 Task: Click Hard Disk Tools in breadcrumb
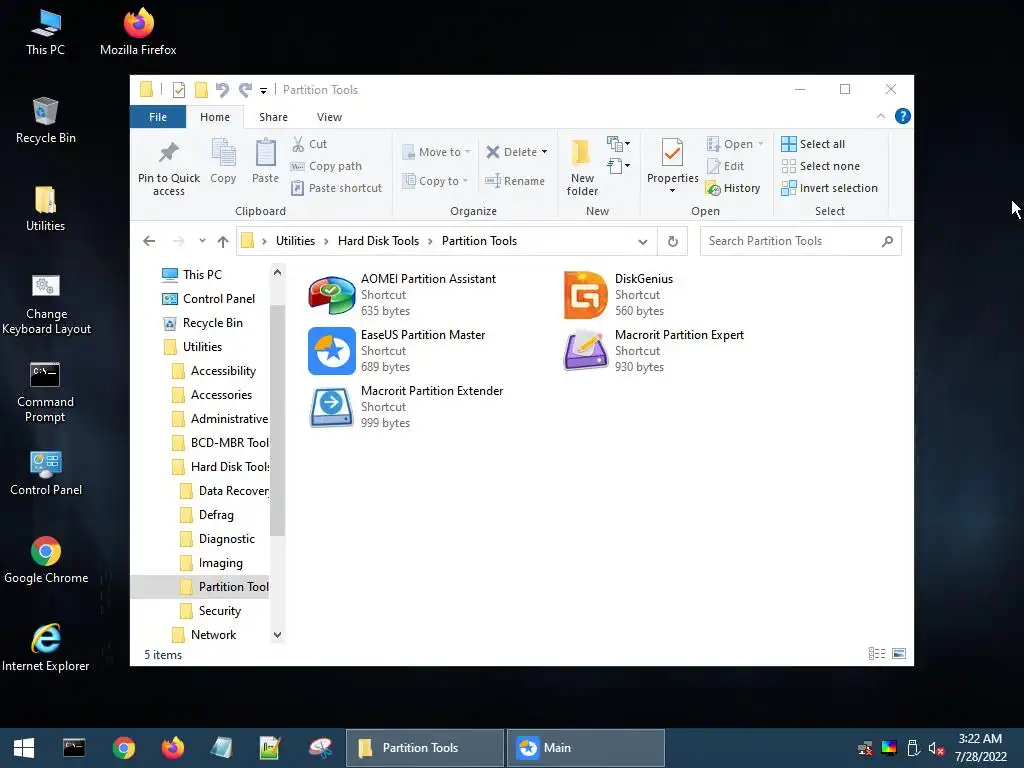tap(378, 241)
